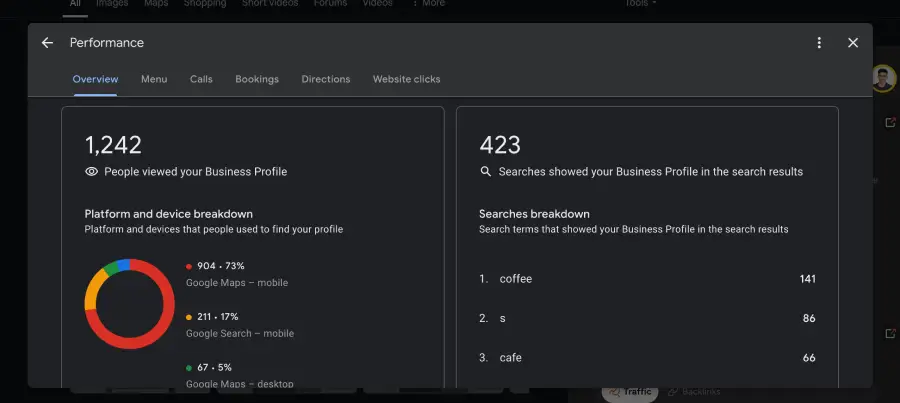Switch to the Menu tab
This screenshot has height=403, width=900.
pyautogui.click(x=154, y=79)
